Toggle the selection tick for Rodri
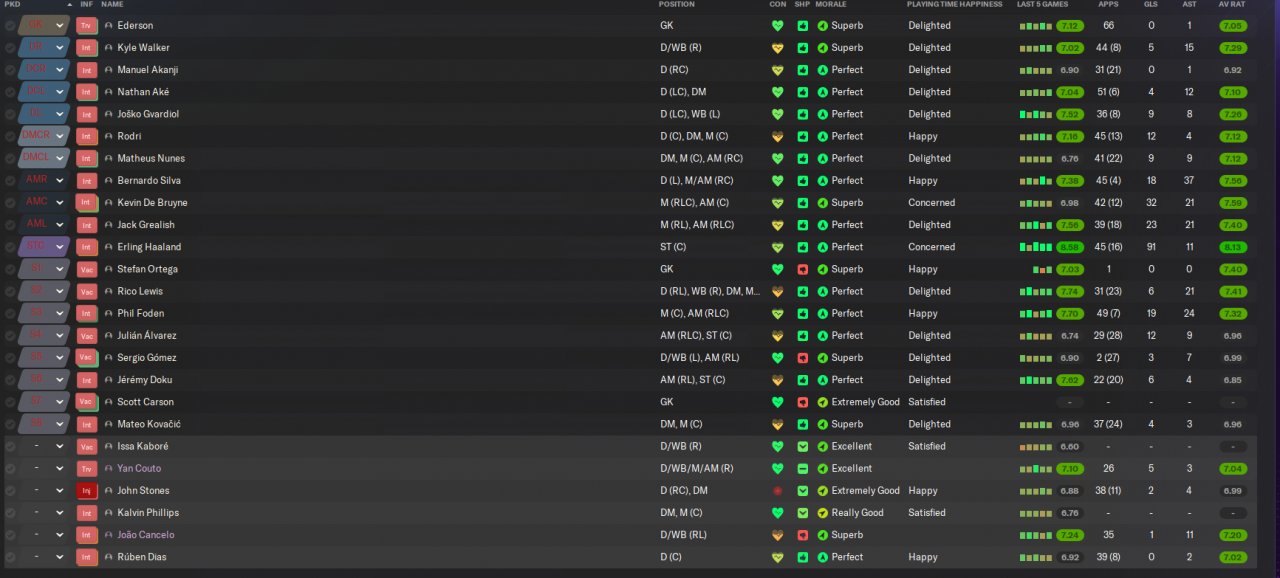 pos(10,137)
